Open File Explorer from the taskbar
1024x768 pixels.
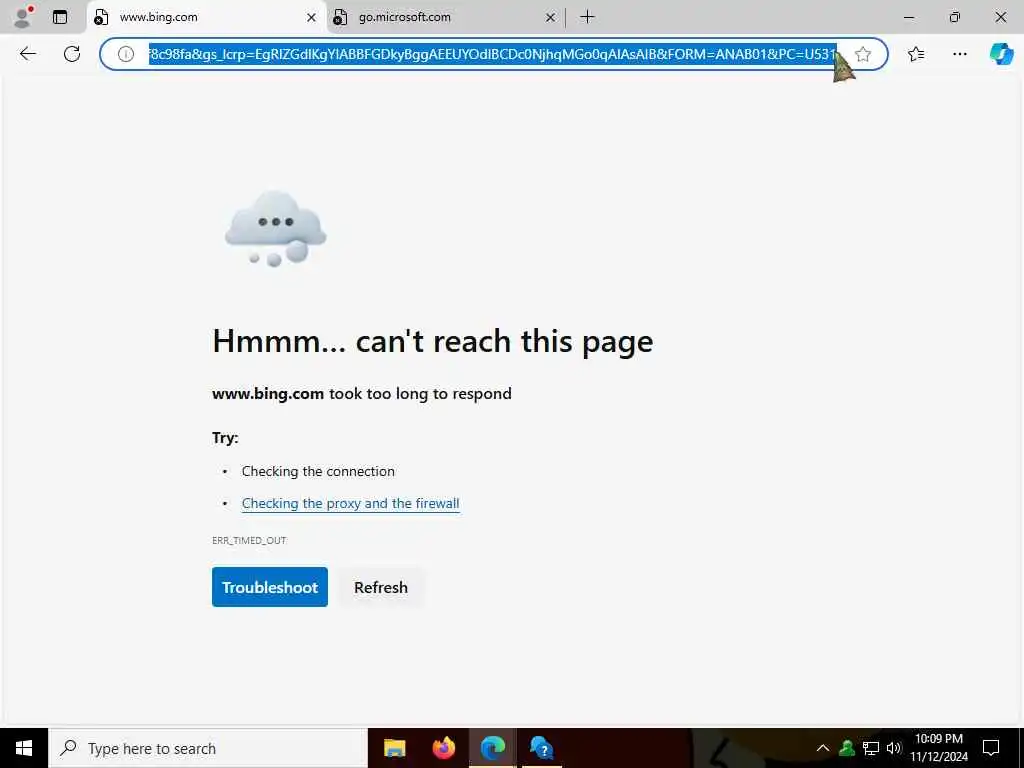coord(394,748)
